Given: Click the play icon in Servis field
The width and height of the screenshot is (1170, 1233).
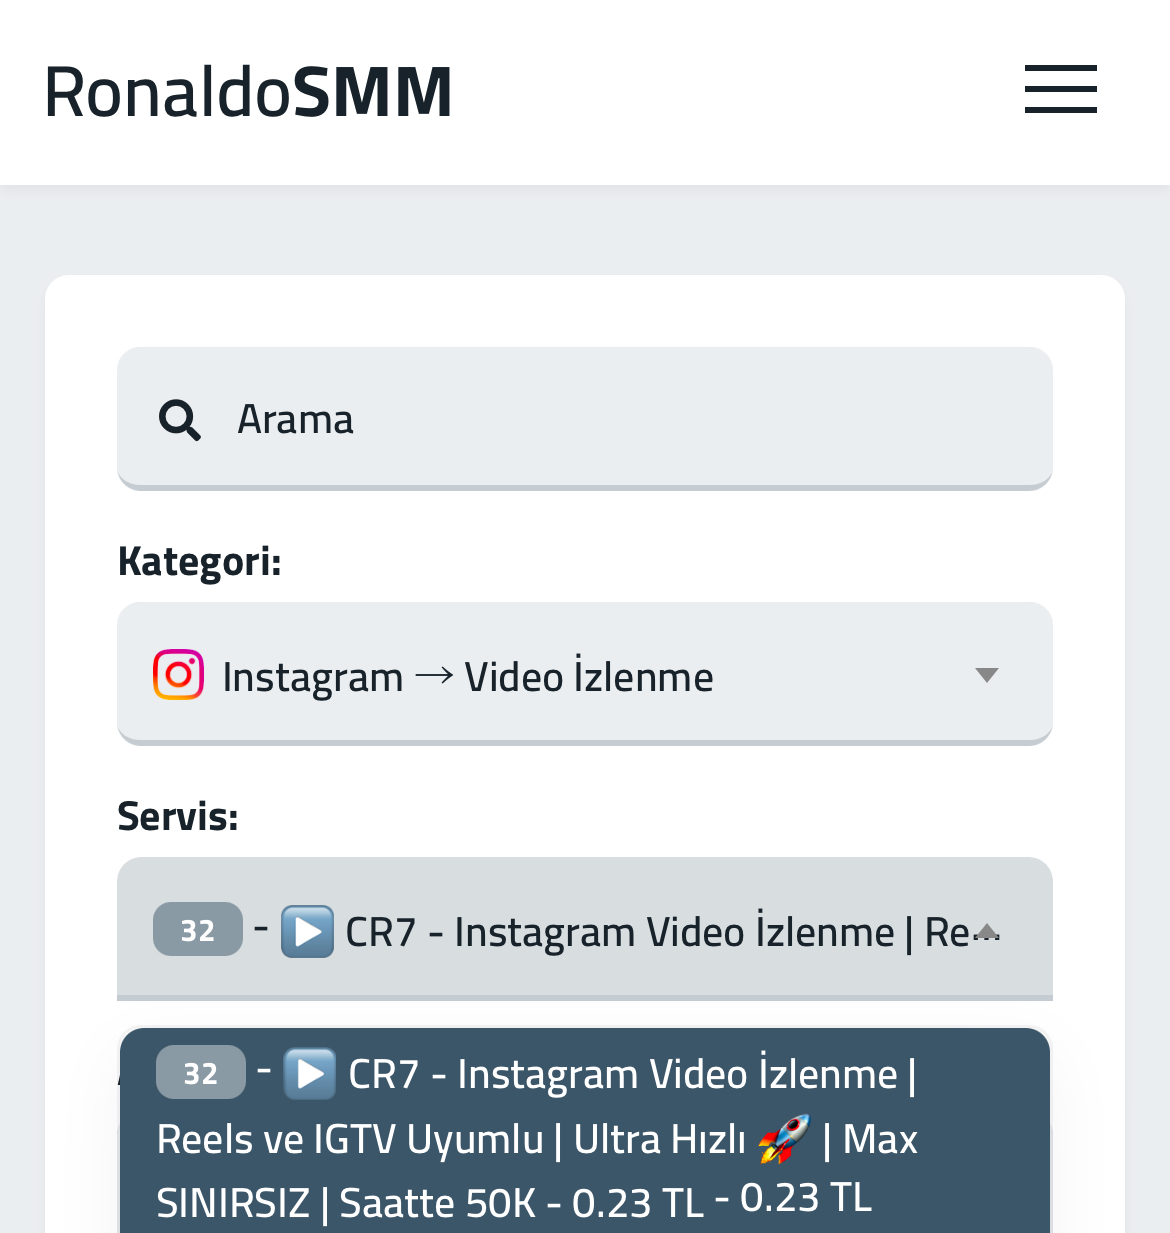Looking at the screenshot, I should pos(307,932).
